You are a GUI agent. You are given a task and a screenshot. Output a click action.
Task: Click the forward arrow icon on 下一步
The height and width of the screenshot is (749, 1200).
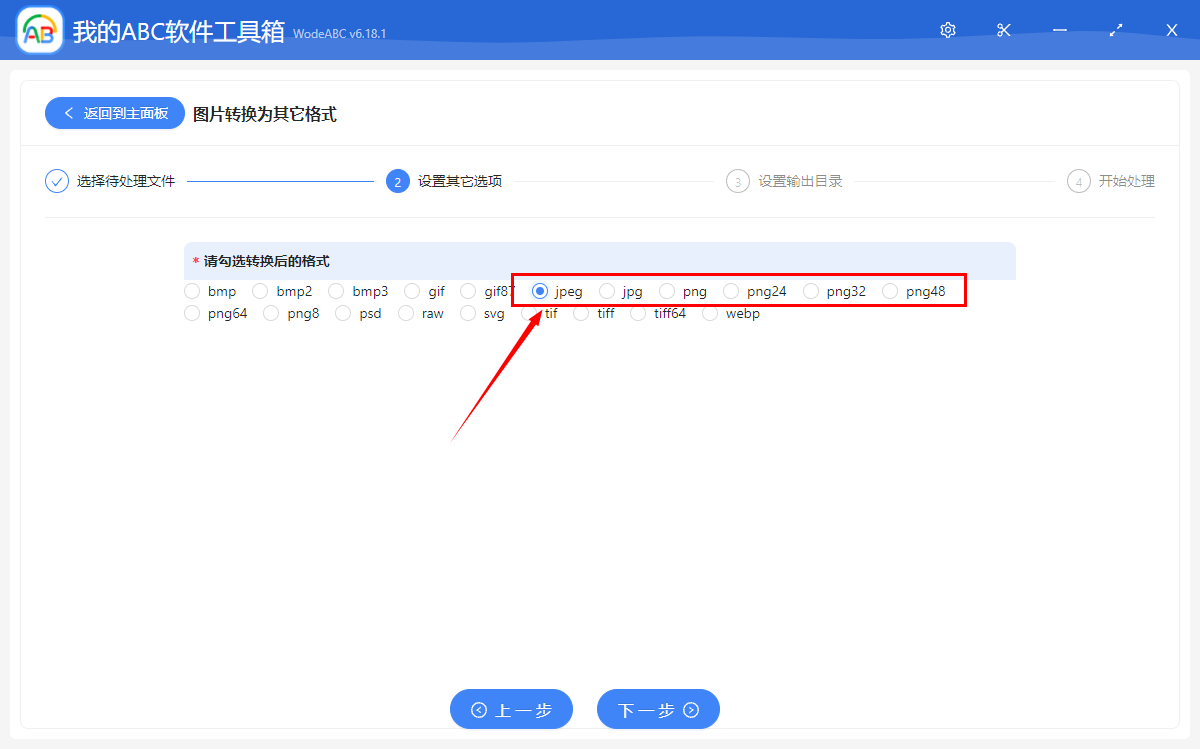click(x=691, y=709)
